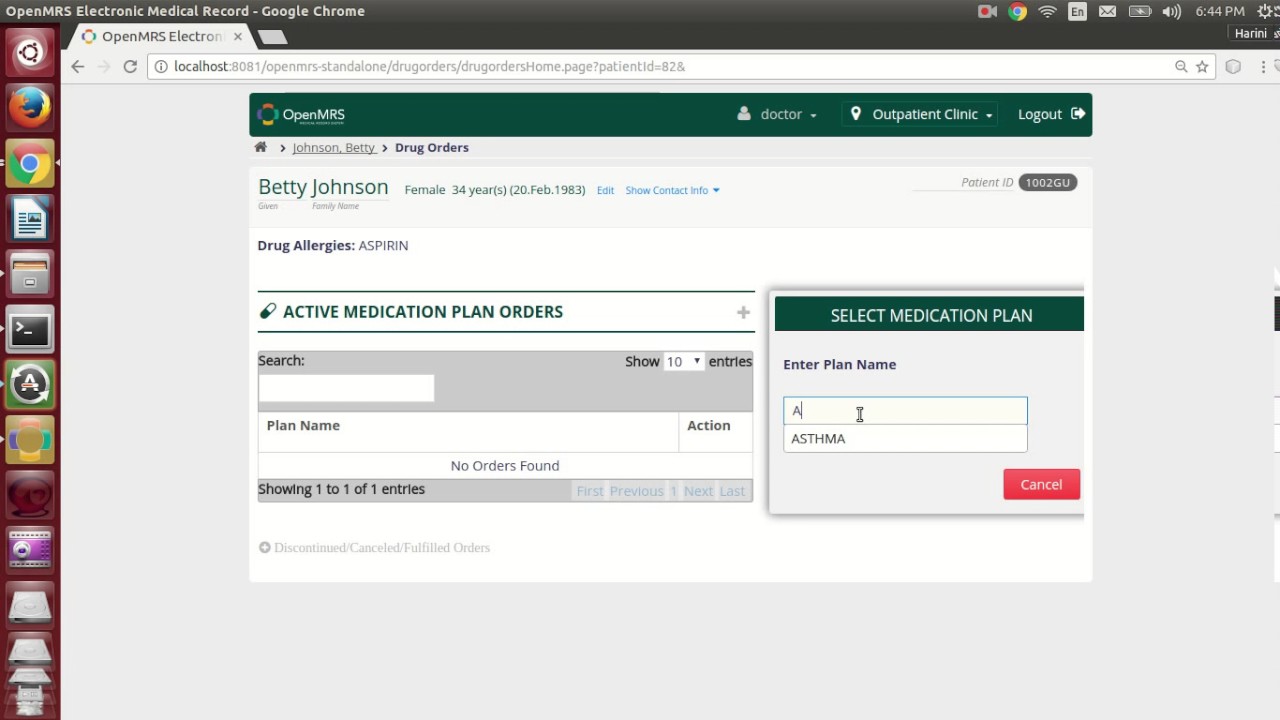Click the Patient ID badge 1002GU
The width and height of the screenshot is (1280, 720).
(1047, 182)
